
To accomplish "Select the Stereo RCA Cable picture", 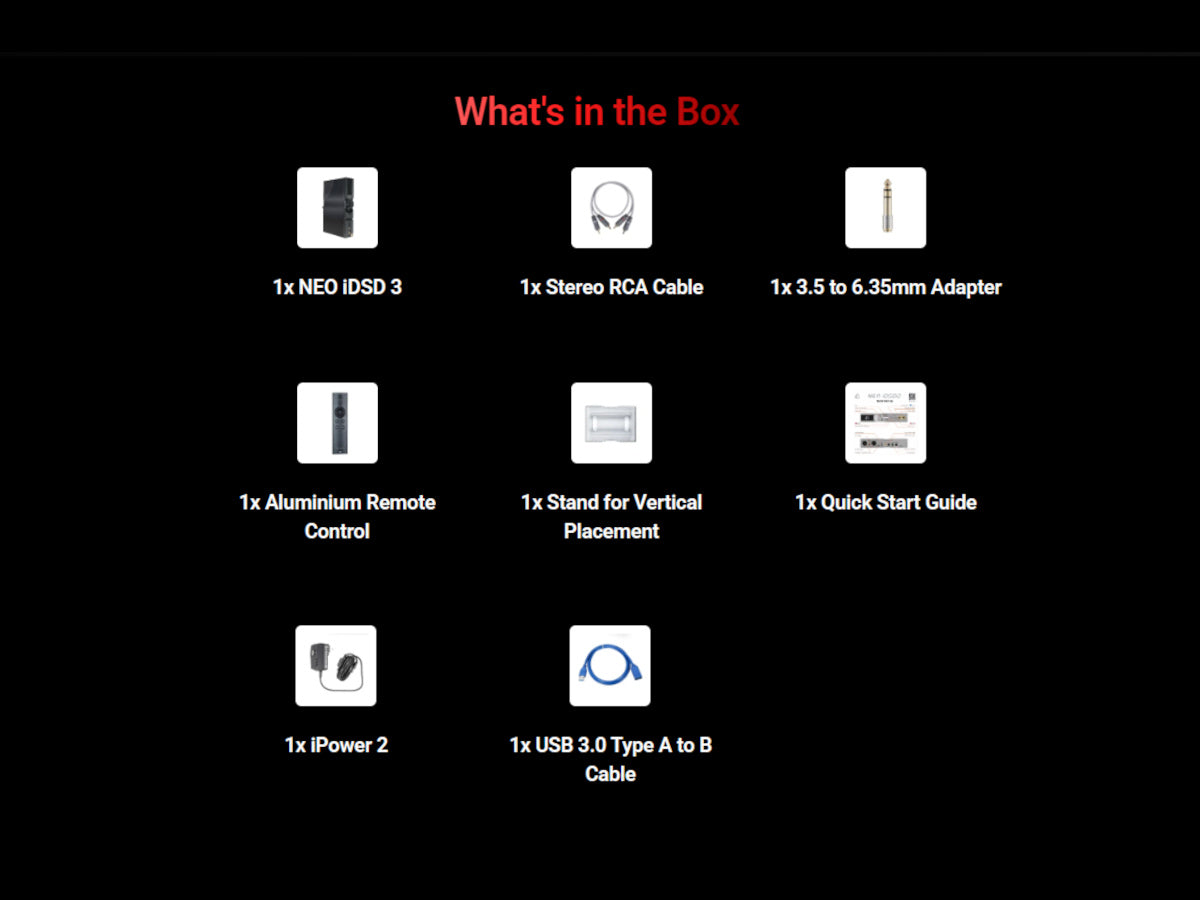I will (x=611, y=208).
